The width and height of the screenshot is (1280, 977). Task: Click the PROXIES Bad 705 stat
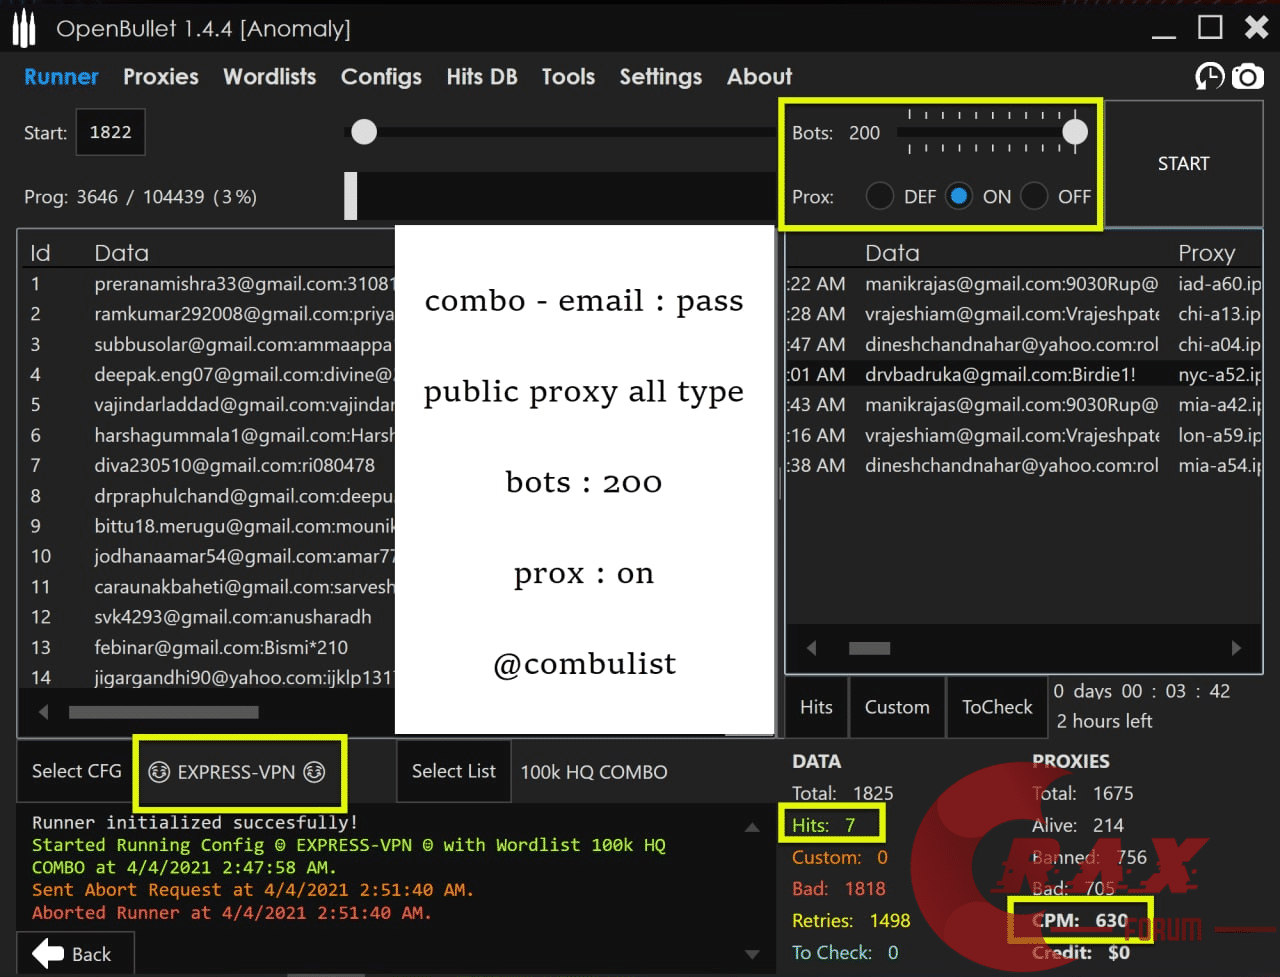pos(1073,889)
